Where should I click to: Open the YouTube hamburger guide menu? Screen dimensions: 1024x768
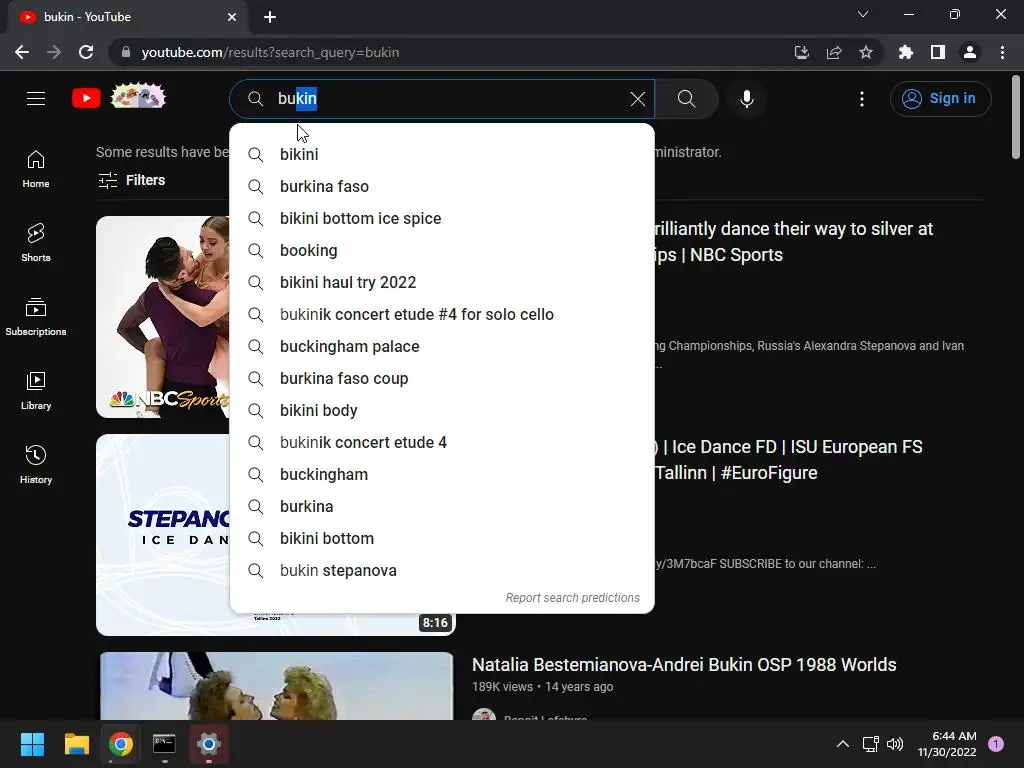(36, 99)
